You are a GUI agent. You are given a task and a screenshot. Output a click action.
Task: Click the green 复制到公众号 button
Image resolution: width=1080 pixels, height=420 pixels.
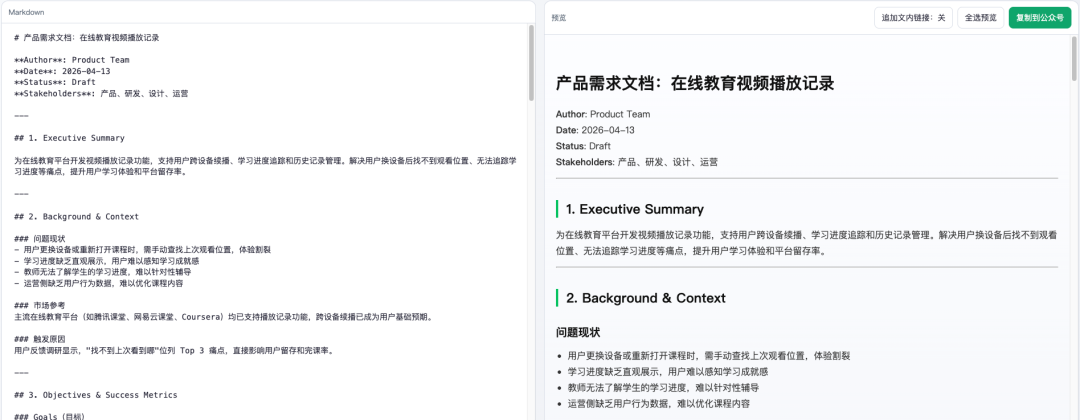(x=1040, y=18)
